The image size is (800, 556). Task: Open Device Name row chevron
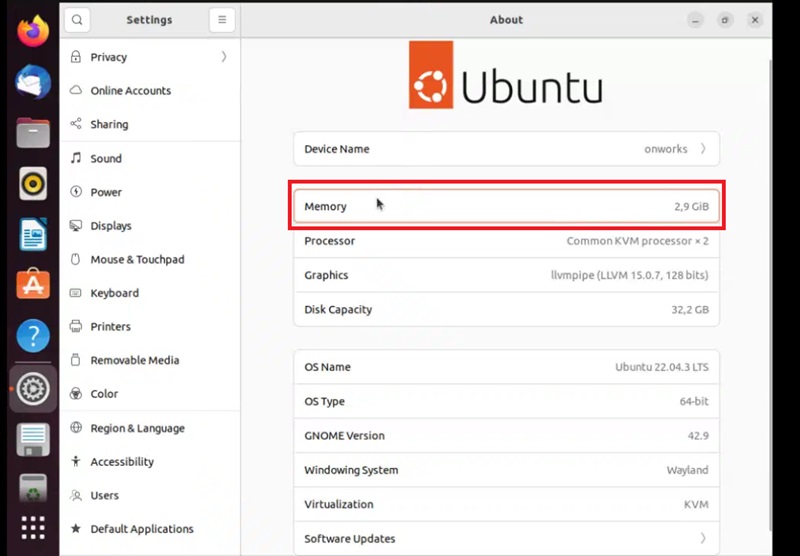[703, 148]
